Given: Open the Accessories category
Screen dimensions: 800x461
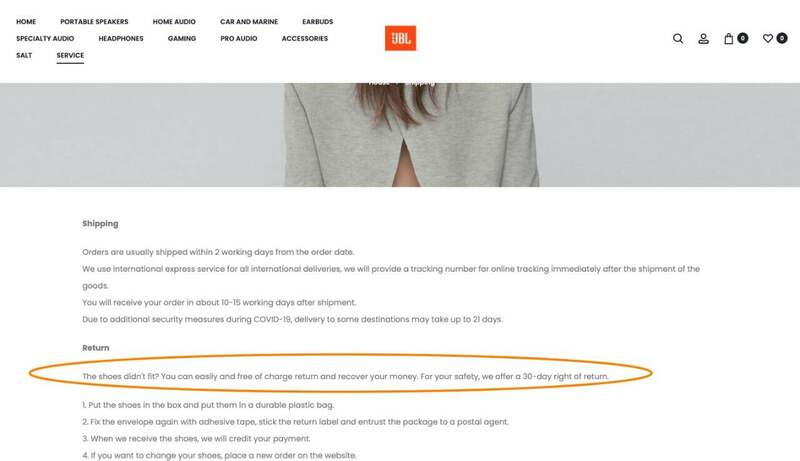Looking at the screenshot, I should point(305,38).
